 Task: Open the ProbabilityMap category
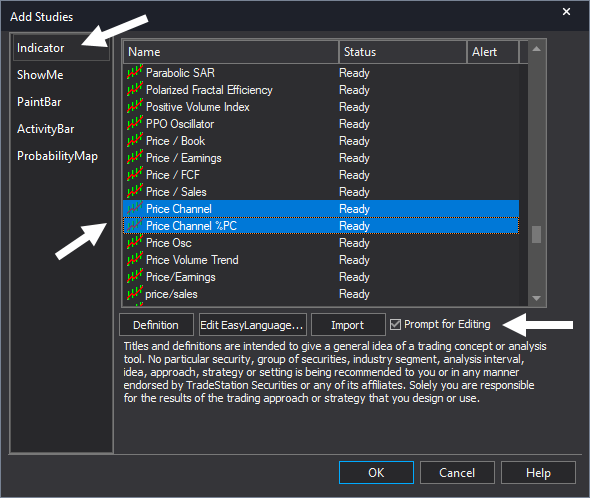tap(57, 156)
